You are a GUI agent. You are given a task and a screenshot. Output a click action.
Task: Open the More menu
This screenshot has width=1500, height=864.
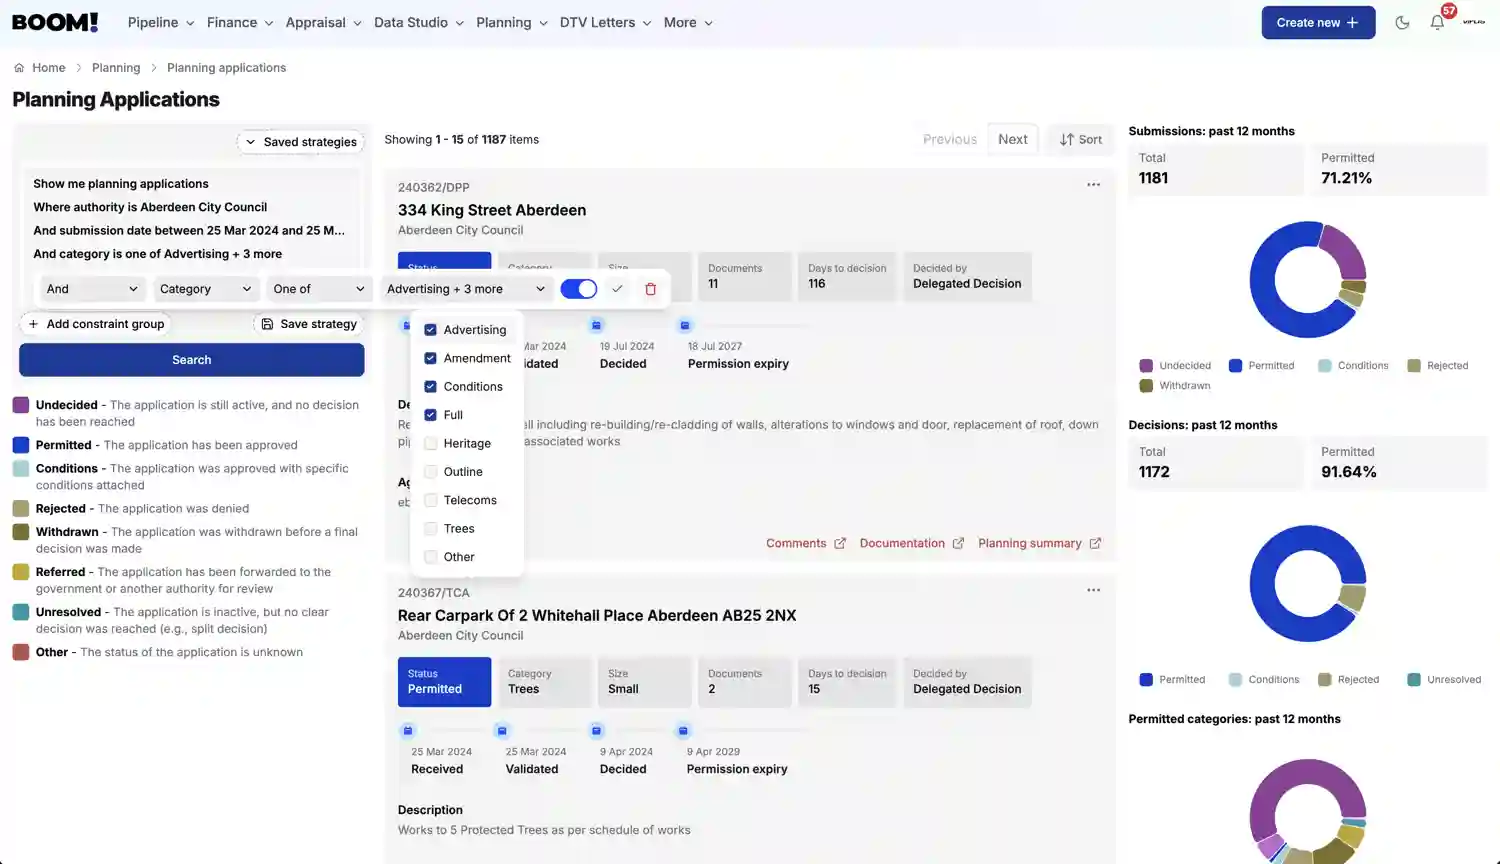click(688, 22)
